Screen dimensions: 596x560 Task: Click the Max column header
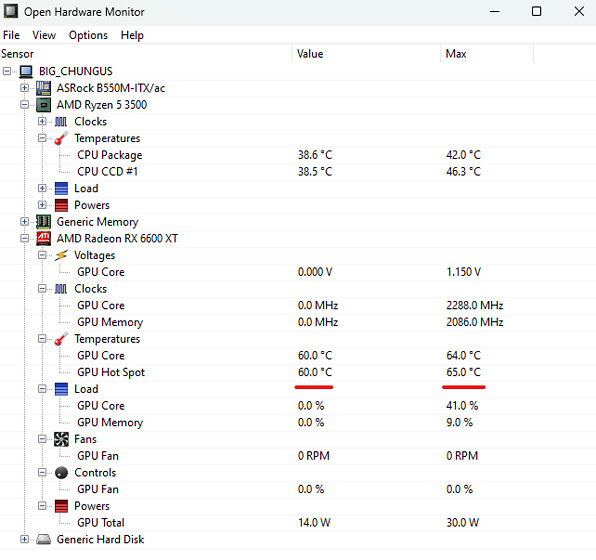(487, 54)
